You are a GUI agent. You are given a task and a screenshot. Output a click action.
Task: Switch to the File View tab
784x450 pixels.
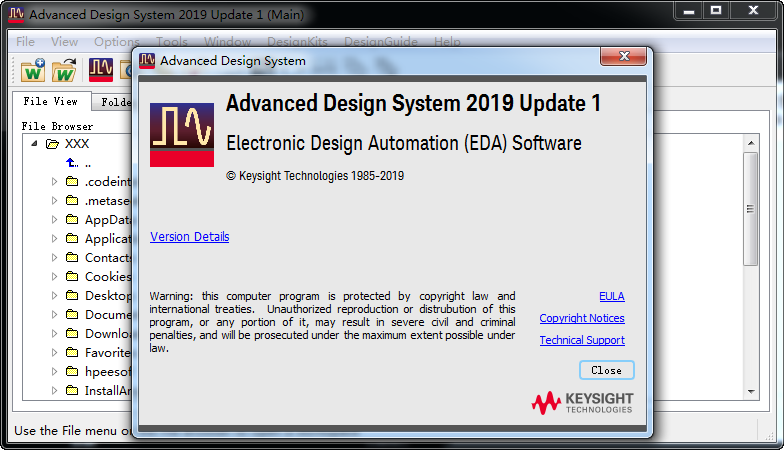point(51,102)
